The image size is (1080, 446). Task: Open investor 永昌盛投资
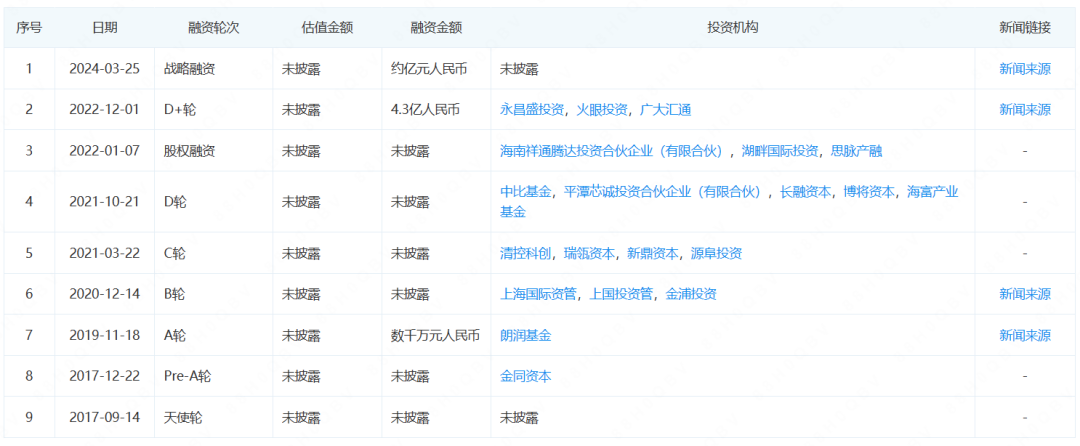tap(532, 109)
